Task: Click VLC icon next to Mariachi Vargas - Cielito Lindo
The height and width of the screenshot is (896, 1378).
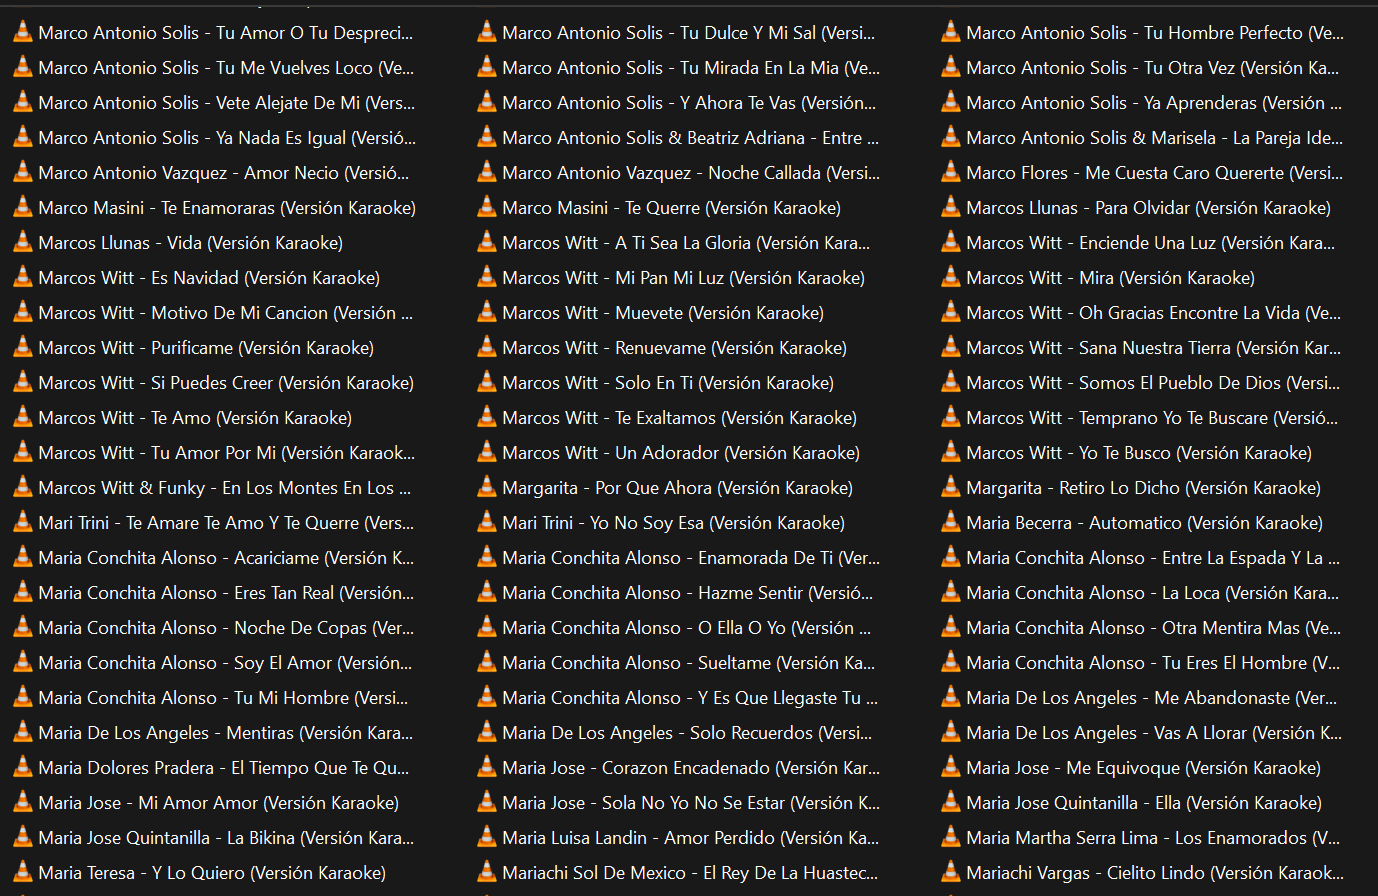Action: pos(950,872)
